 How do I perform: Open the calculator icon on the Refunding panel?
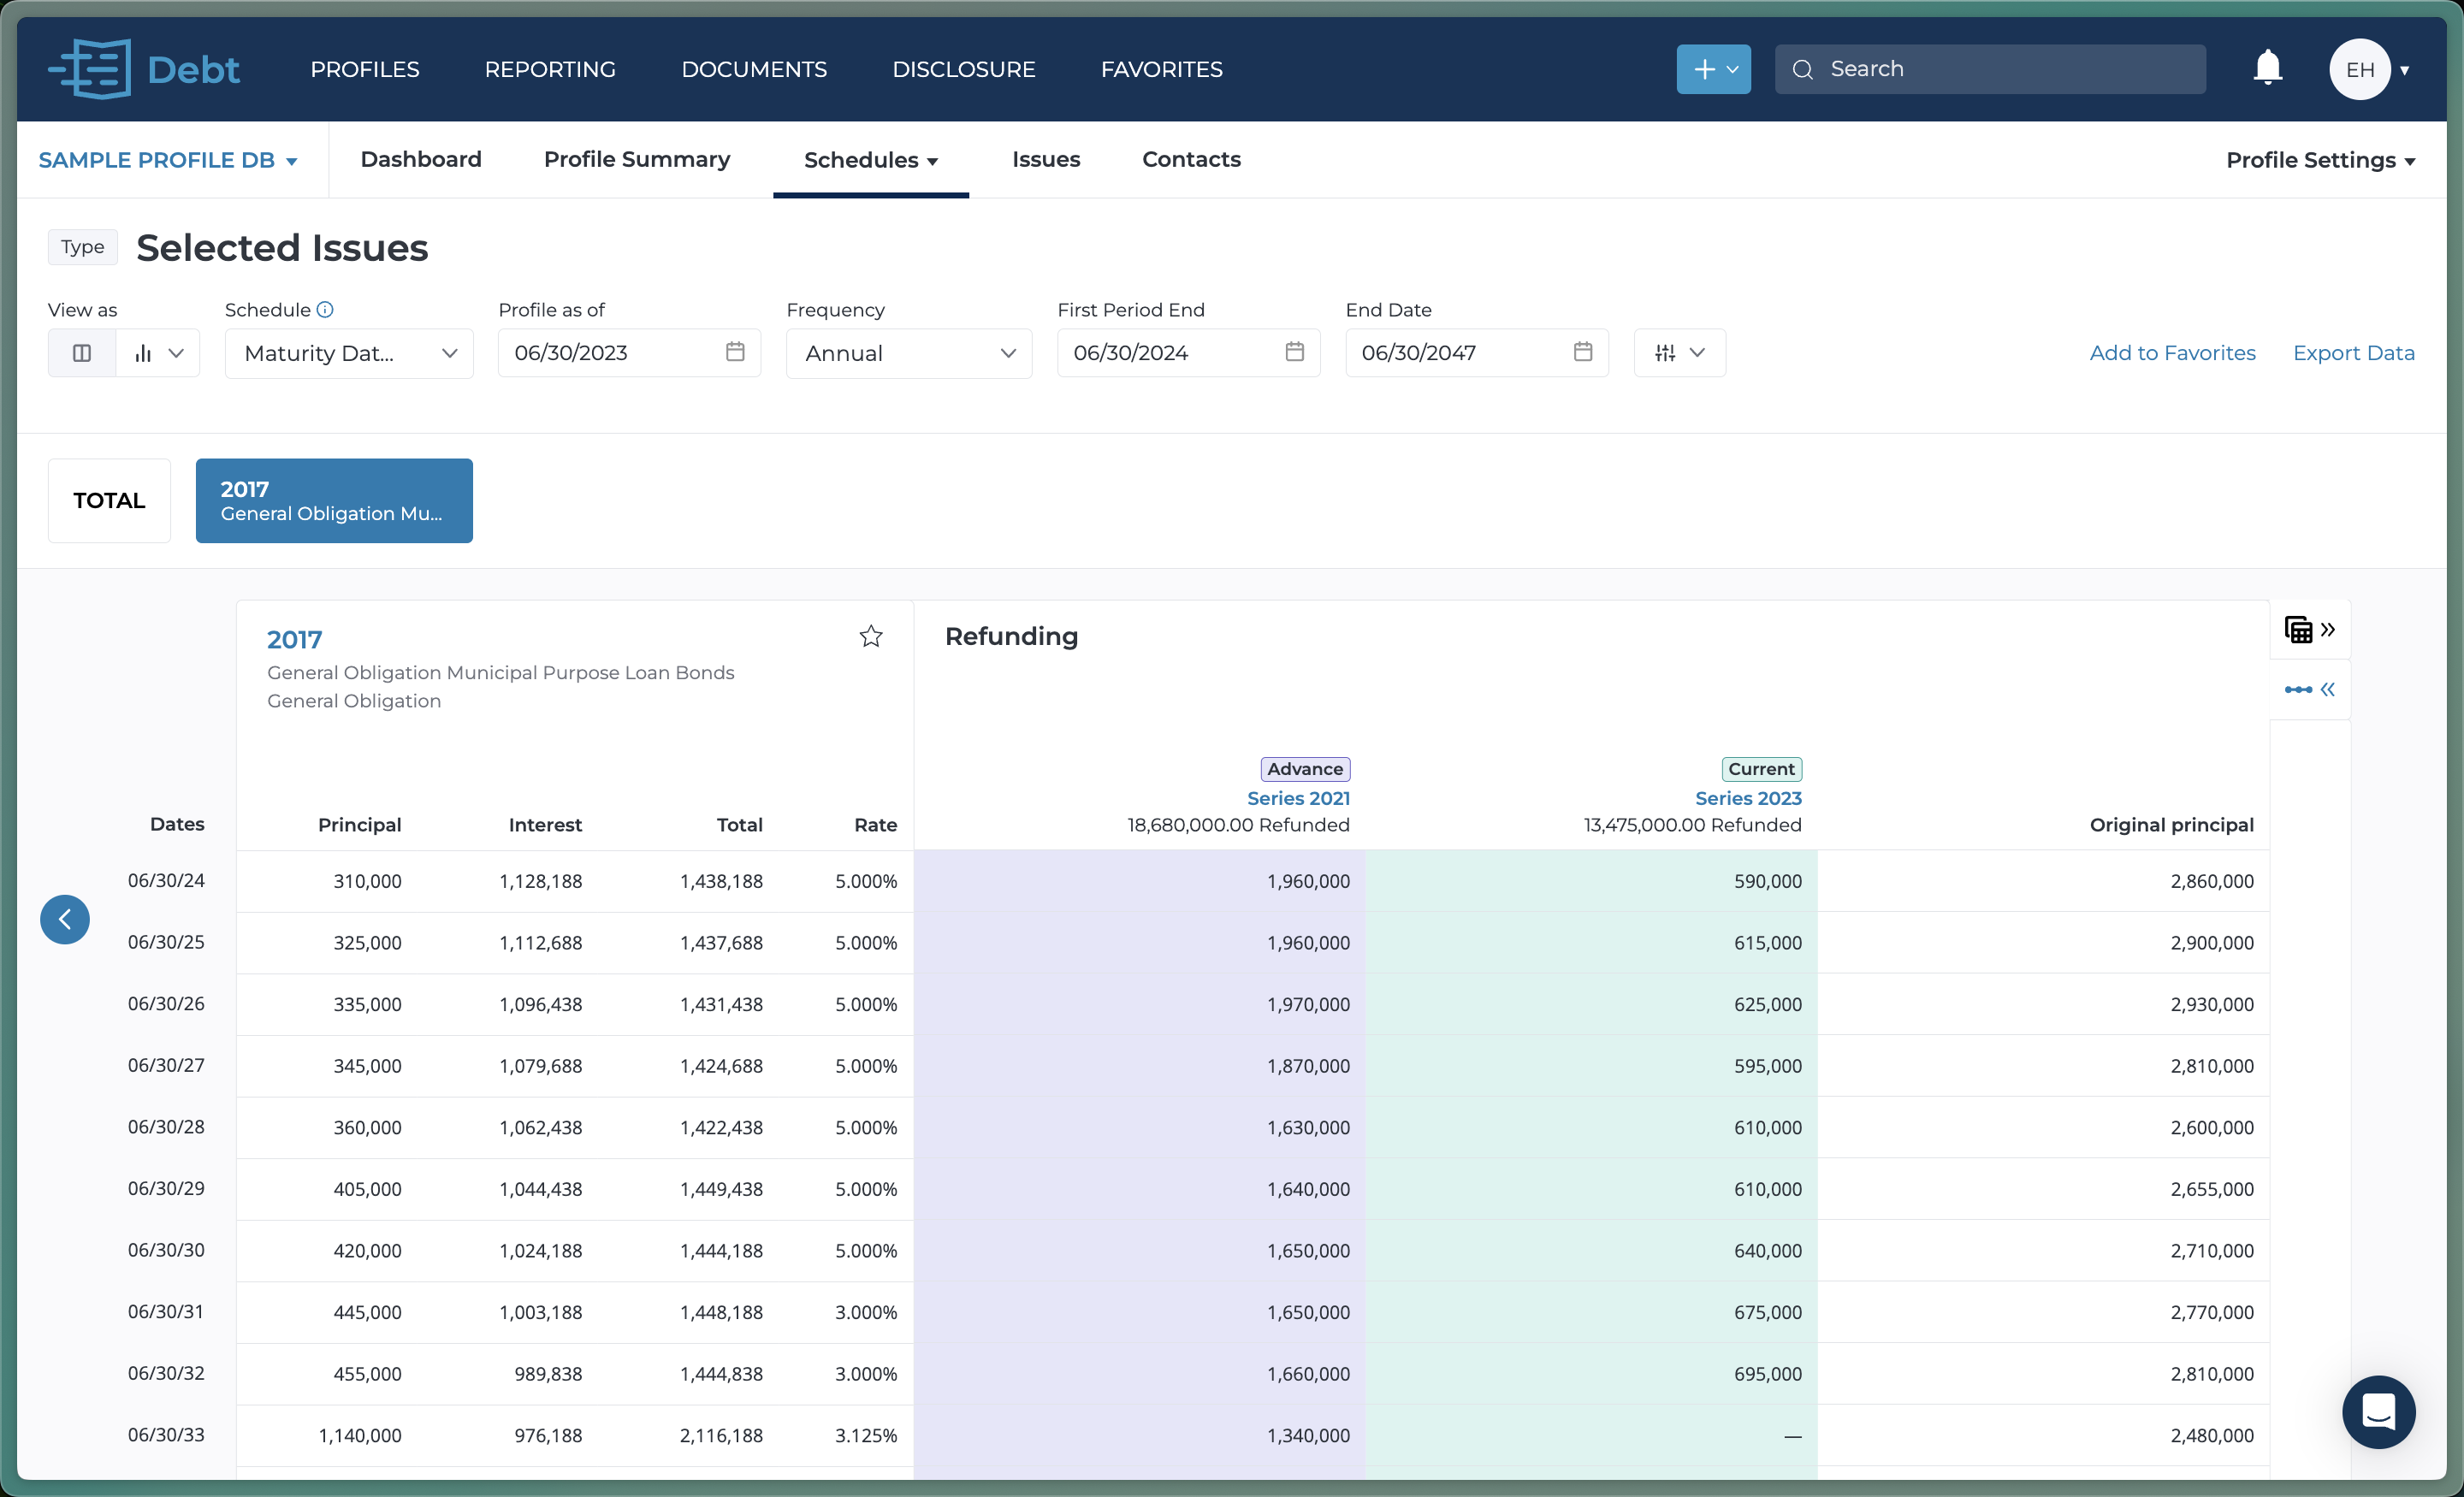point(2301,629)
